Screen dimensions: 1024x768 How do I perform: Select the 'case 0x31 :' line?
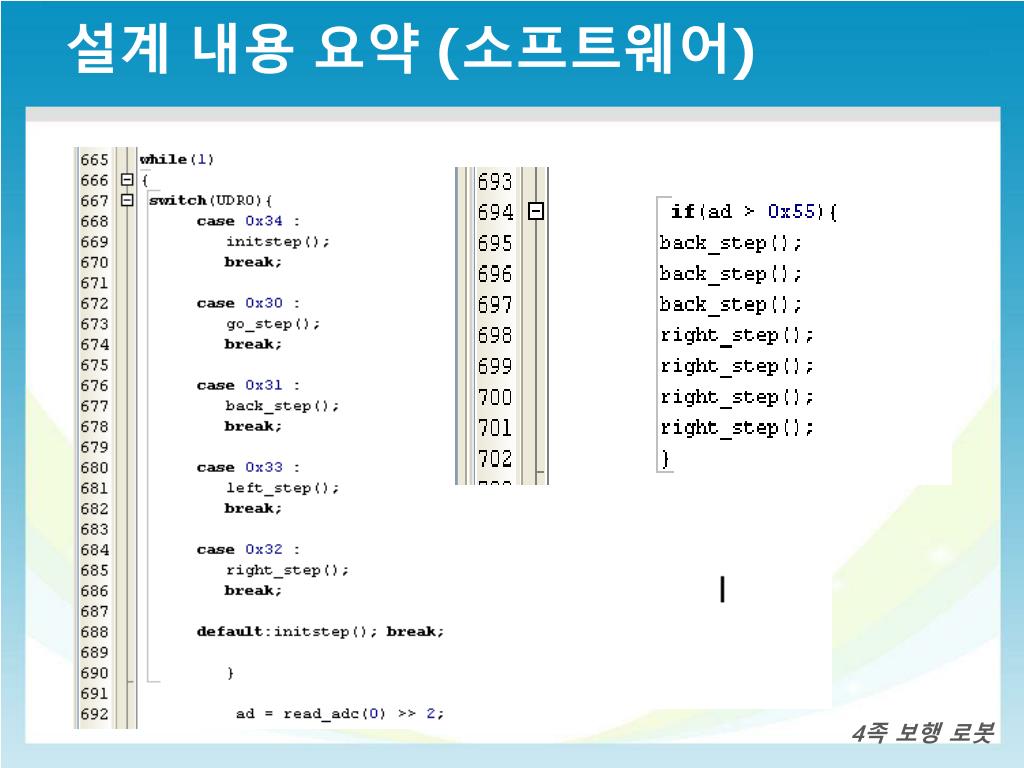(x=248, y=385)
